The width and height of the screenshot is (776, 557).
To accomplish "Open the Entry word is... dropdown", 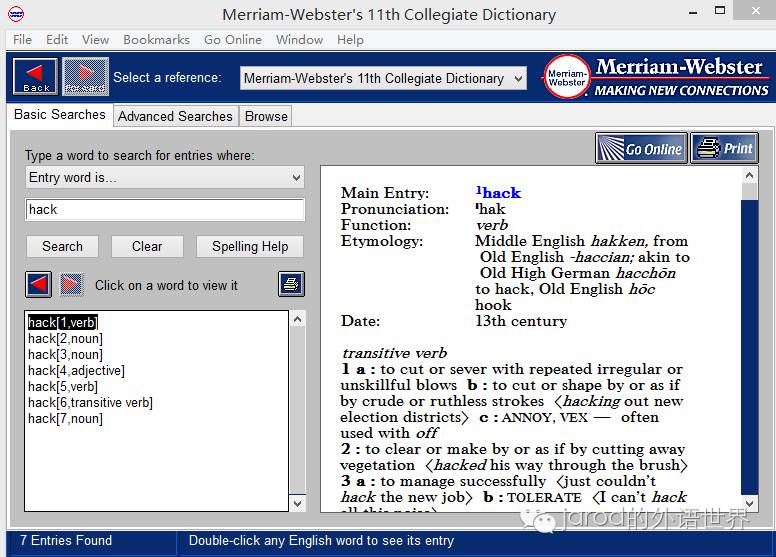I will click(165, 177).
